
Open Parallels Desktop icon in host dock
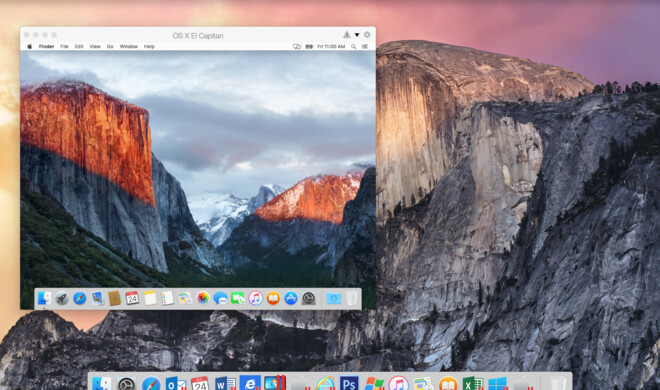click(275, 383)
